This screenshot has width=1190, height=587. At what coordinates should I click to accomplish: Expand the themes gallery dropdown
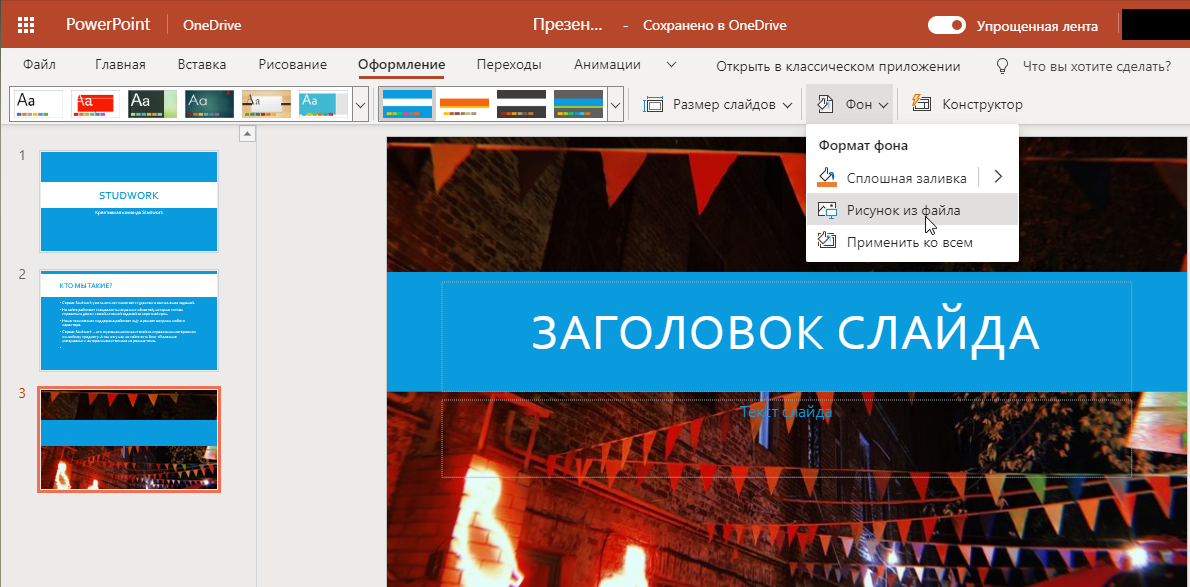coord(361,104)
